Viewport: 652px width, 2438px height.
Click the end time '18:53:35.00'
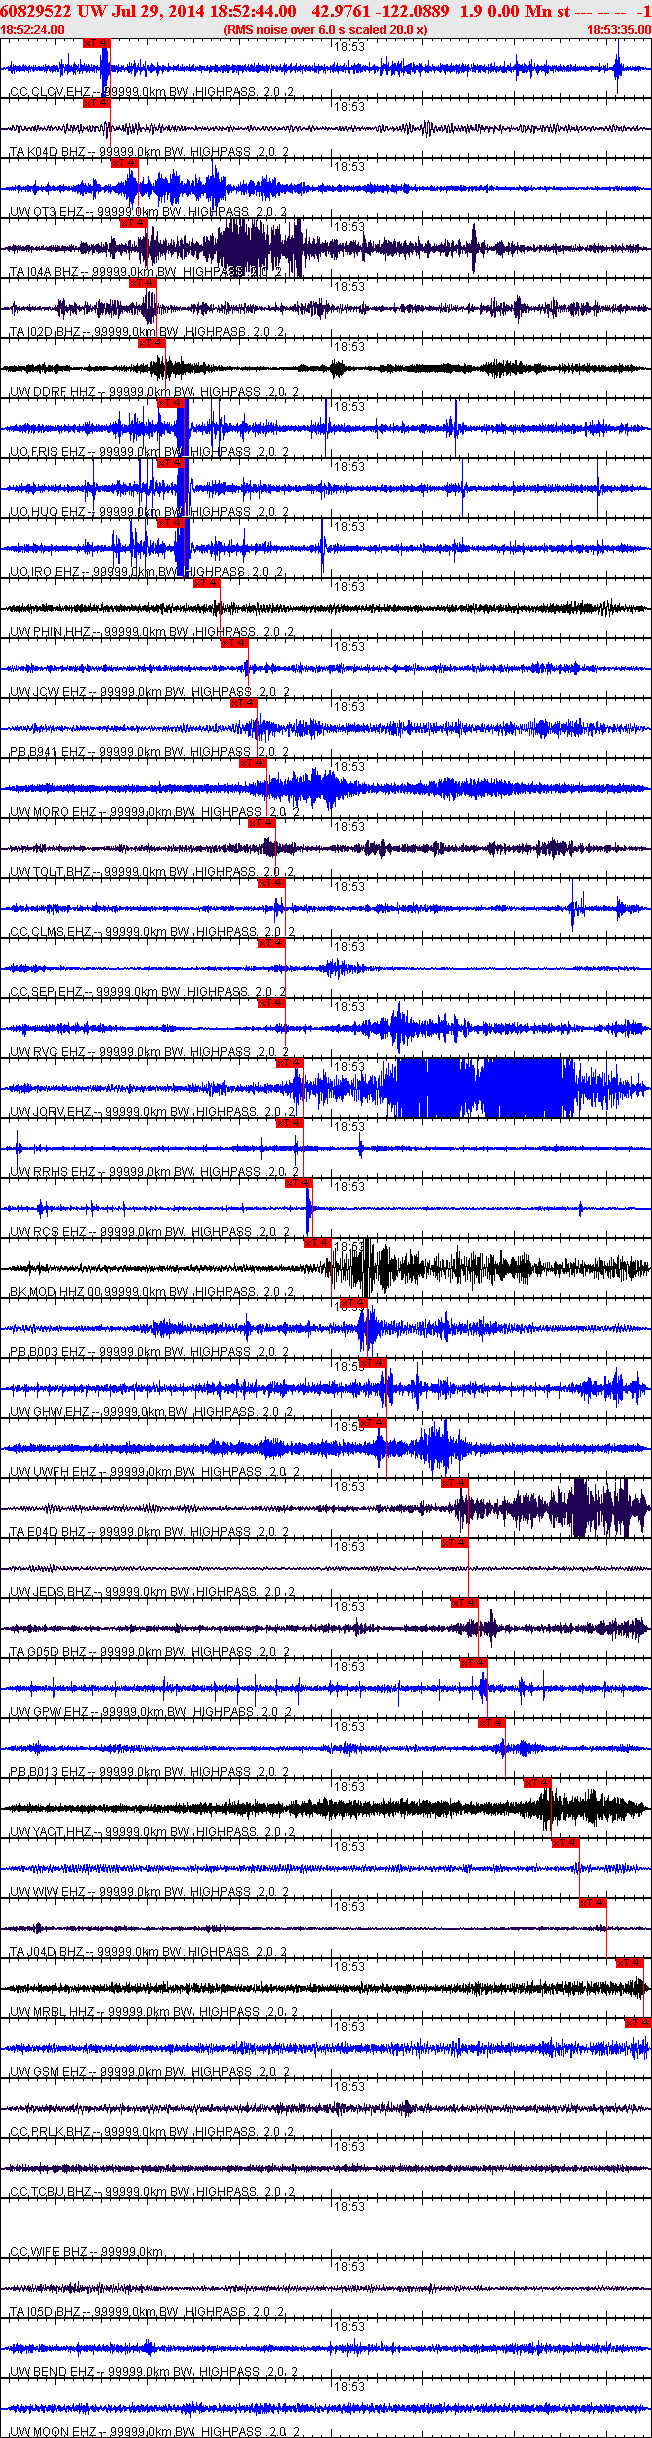click(x=618, y=30)
